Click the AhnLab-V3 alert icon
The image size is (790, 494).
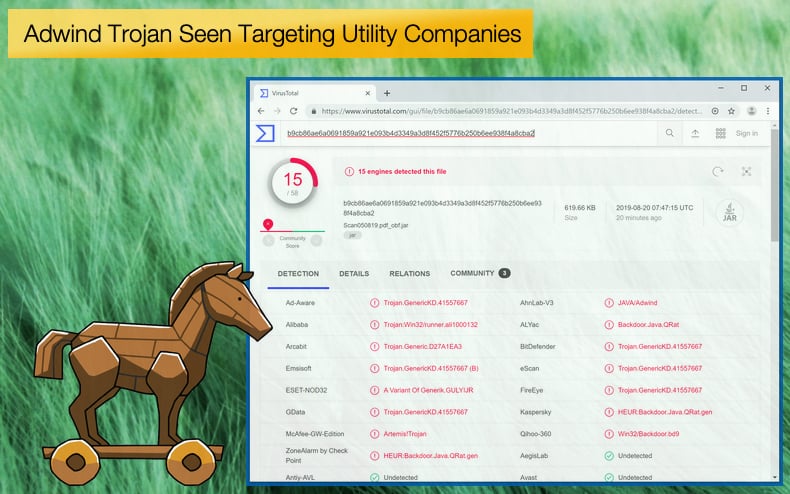pyautogui.click(x=609, y=303)
